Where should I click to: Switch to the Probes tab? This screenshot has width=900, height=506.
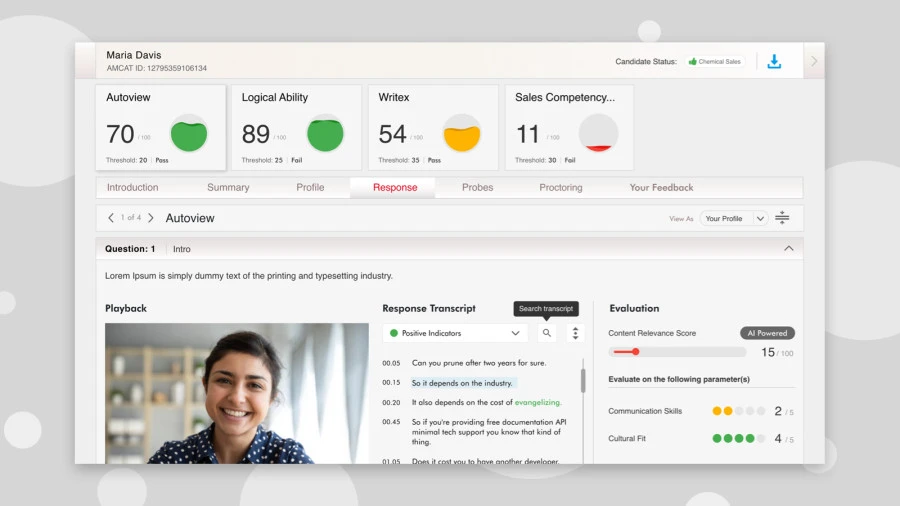[x=477, y=188]
